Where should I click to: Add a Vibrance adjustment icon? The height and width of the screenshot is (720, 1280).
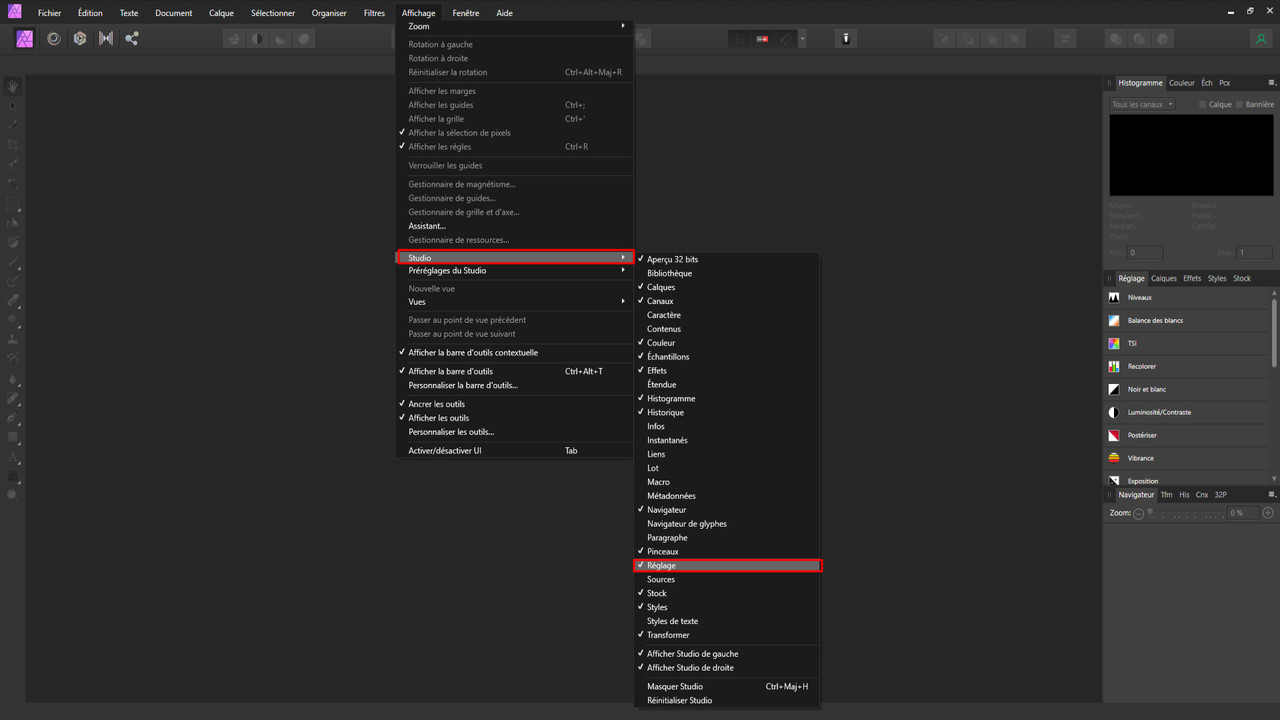1114,458
